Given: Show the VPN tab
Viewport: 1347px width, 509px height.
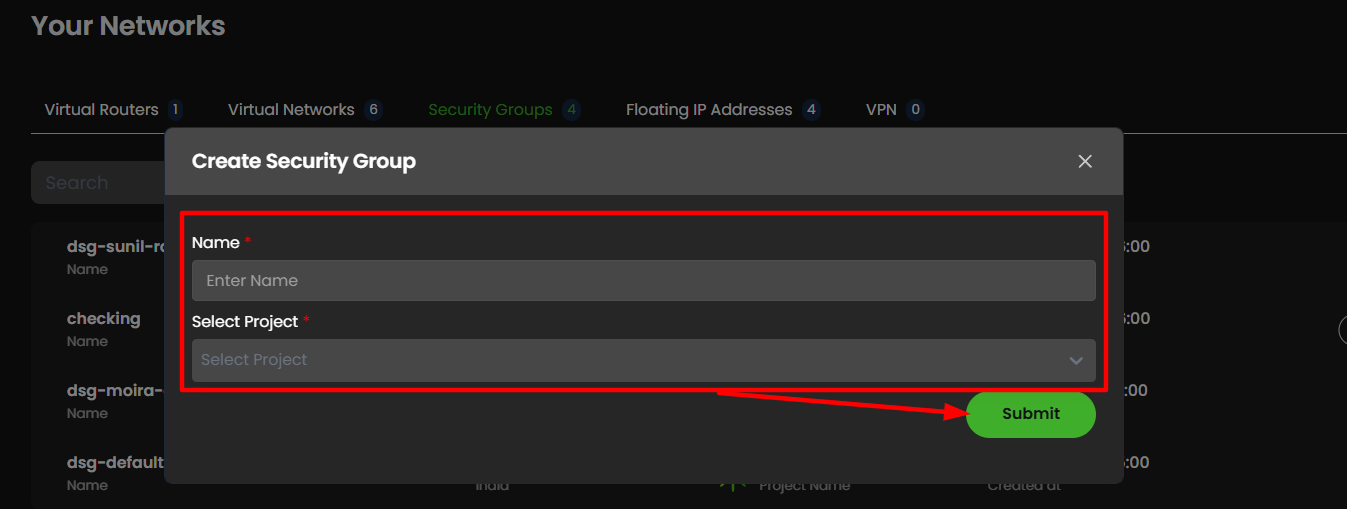Looking at the screenshot, I should (881, 110).
